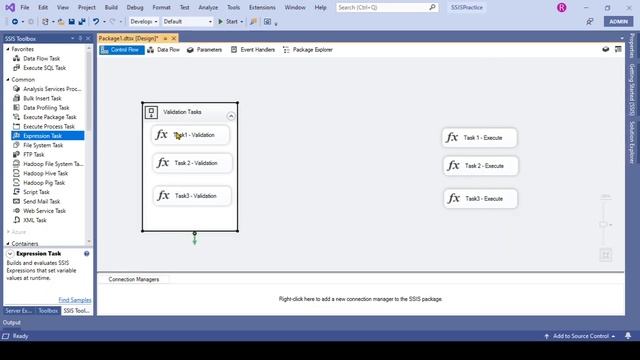Select the Data Flow Task toolbox item
Screen dimensions: 640x360
[41, 58]
